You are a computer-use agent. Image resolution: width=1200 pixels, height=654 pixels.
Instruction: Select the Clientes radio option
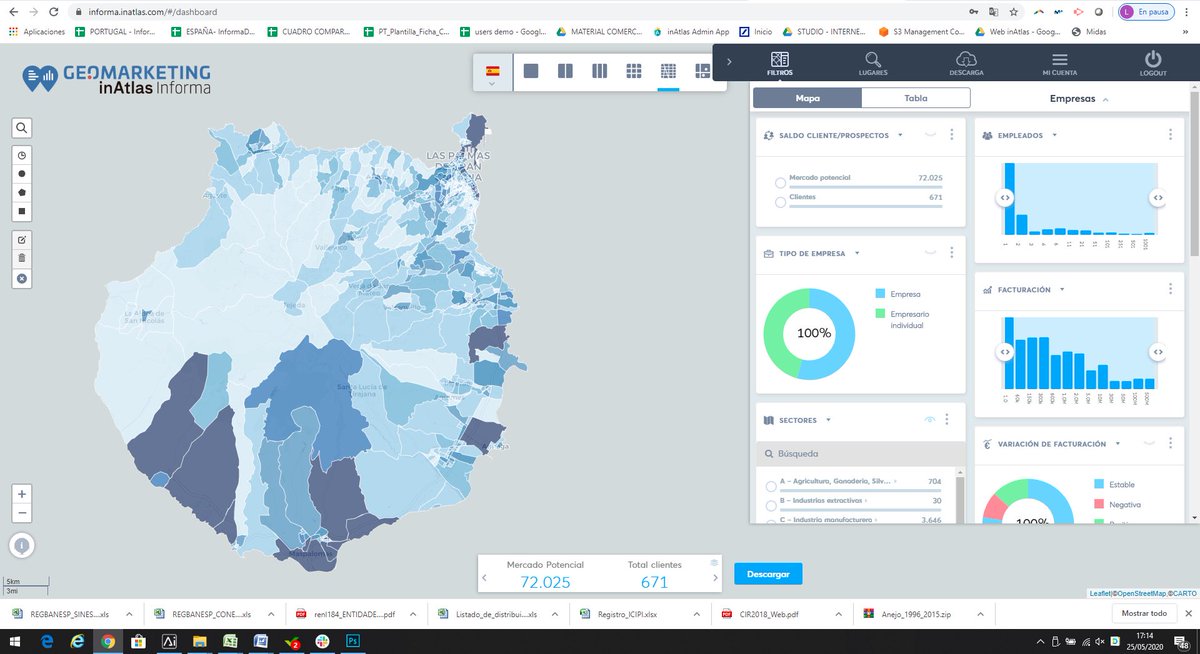[780, 202]
